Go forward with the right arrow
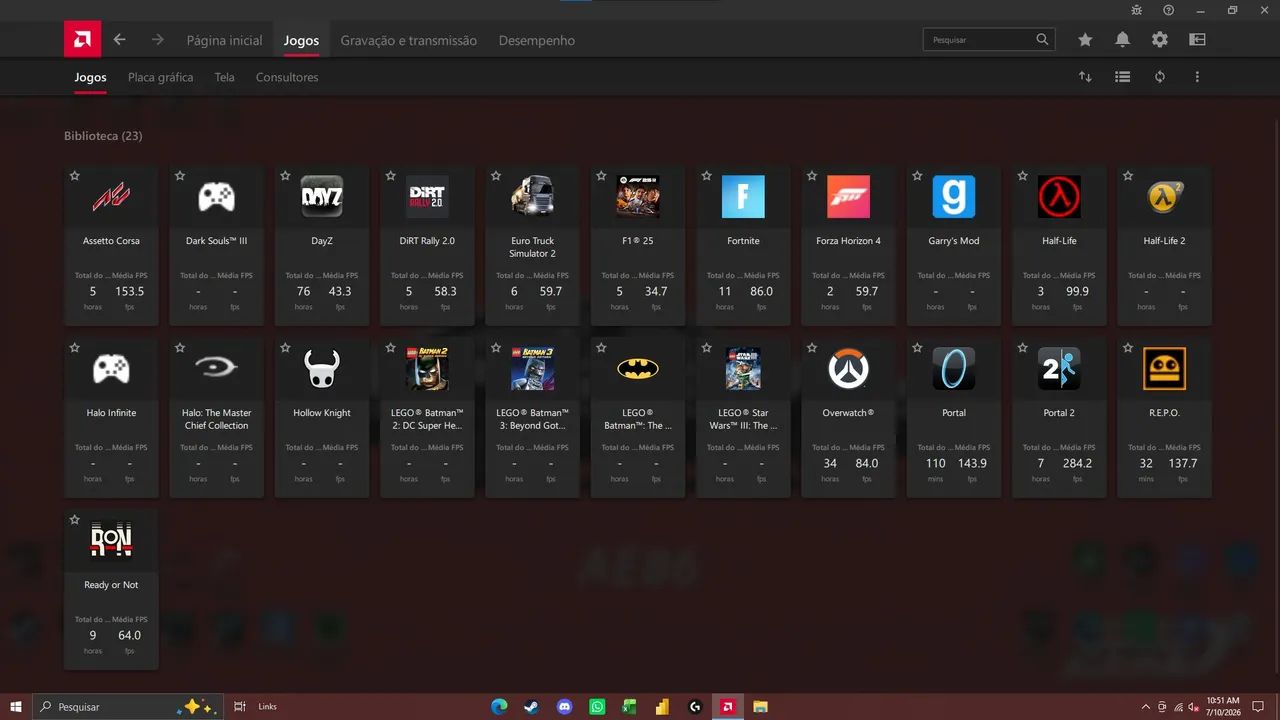This screenshot has height=720, width=1280. (157, 40)
